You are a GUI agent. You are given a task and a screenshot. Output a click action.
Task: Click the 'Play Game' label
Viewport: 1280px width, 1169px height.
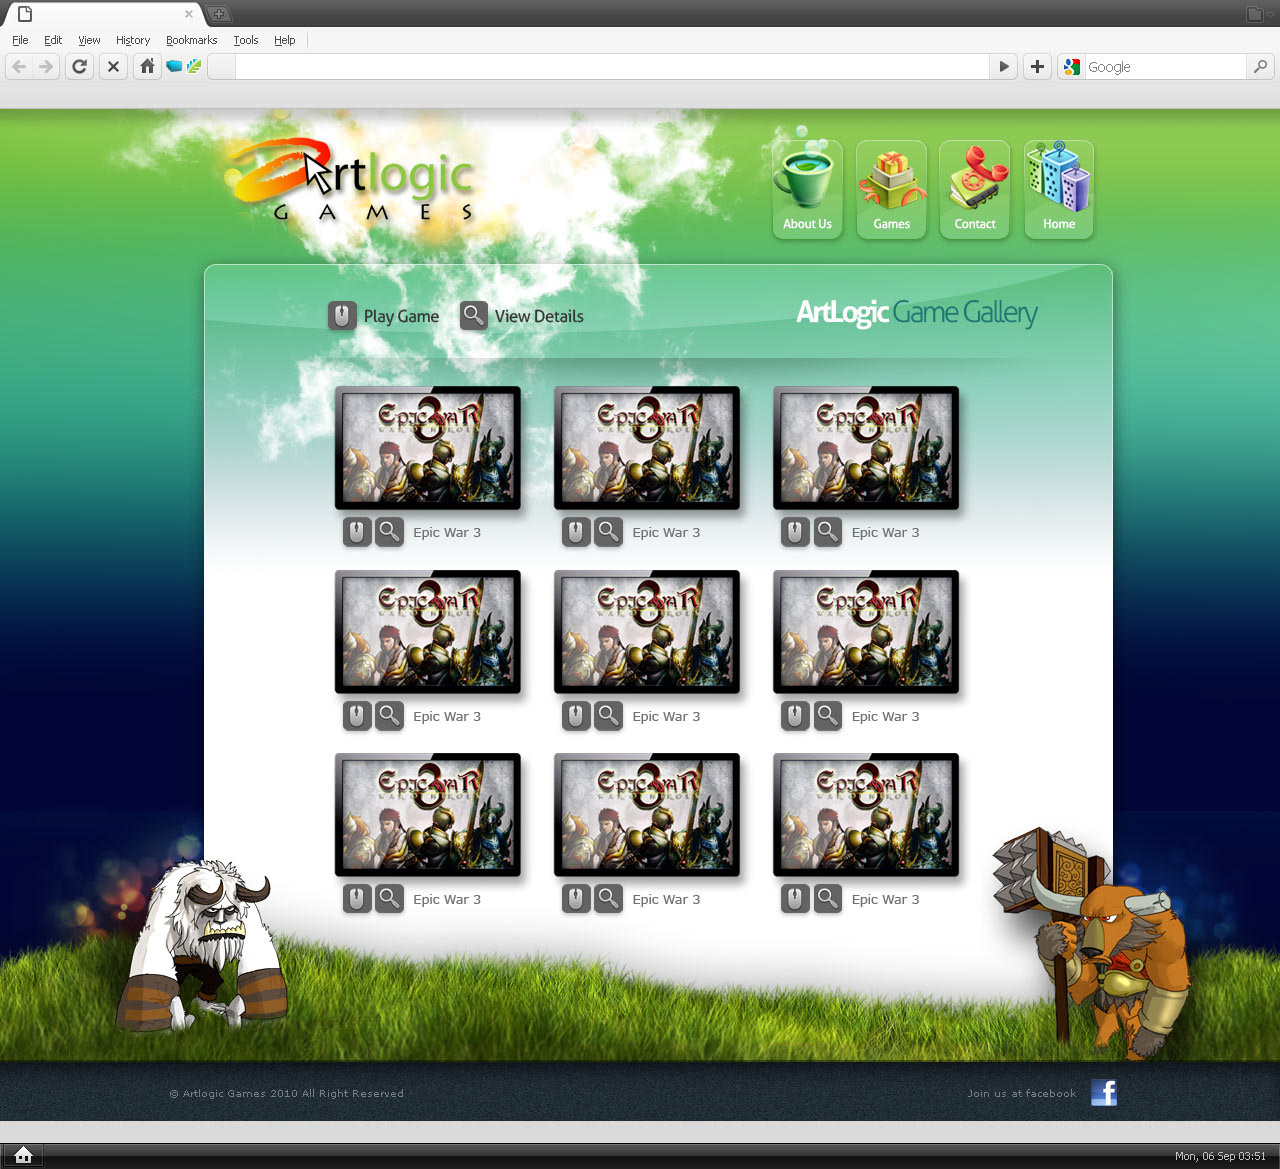401,316
